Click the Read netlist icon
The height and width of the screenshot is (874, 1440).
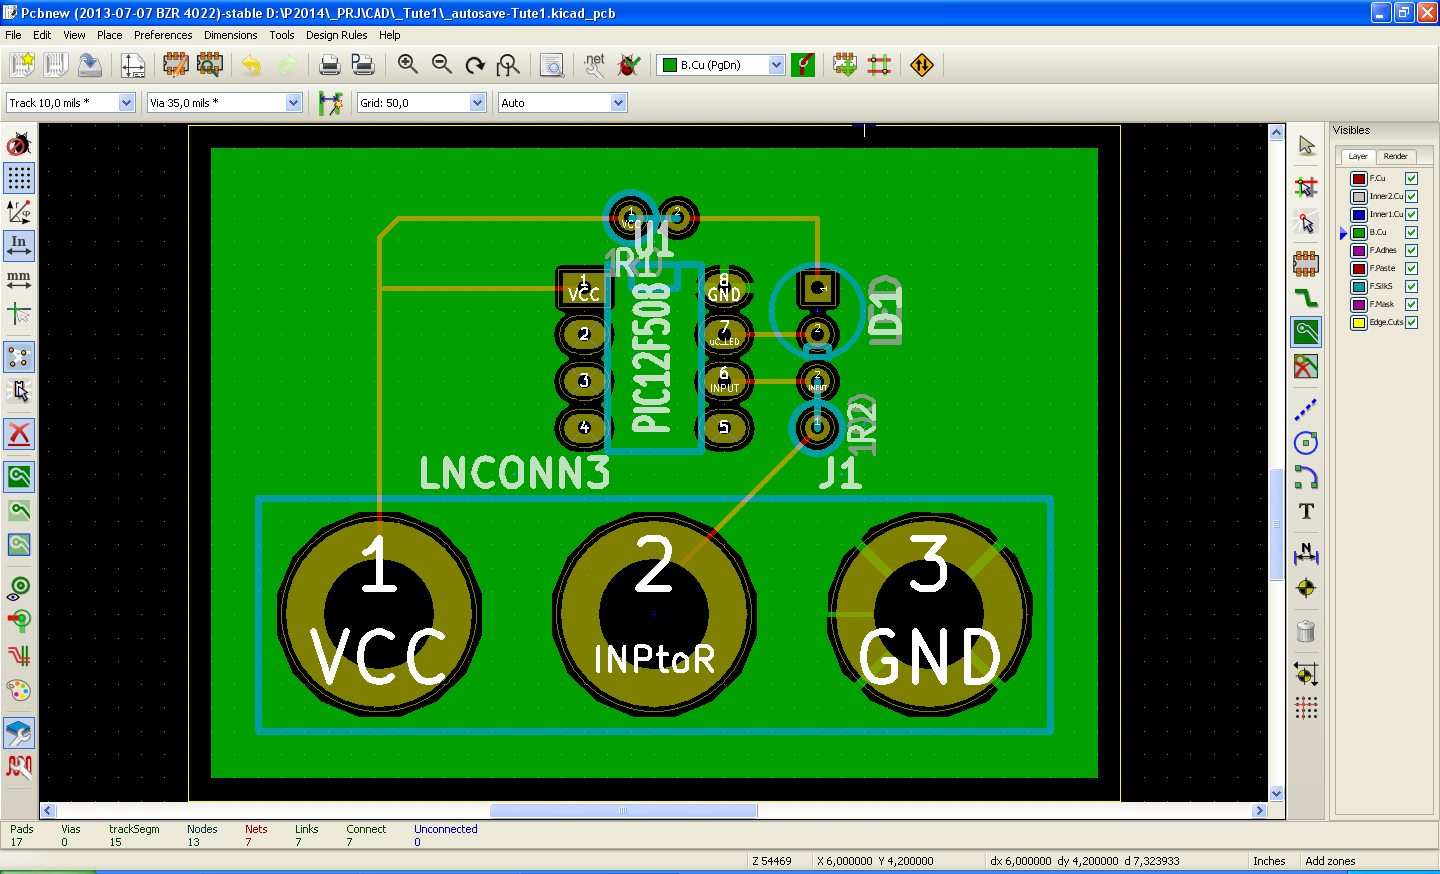pos(595,65)
